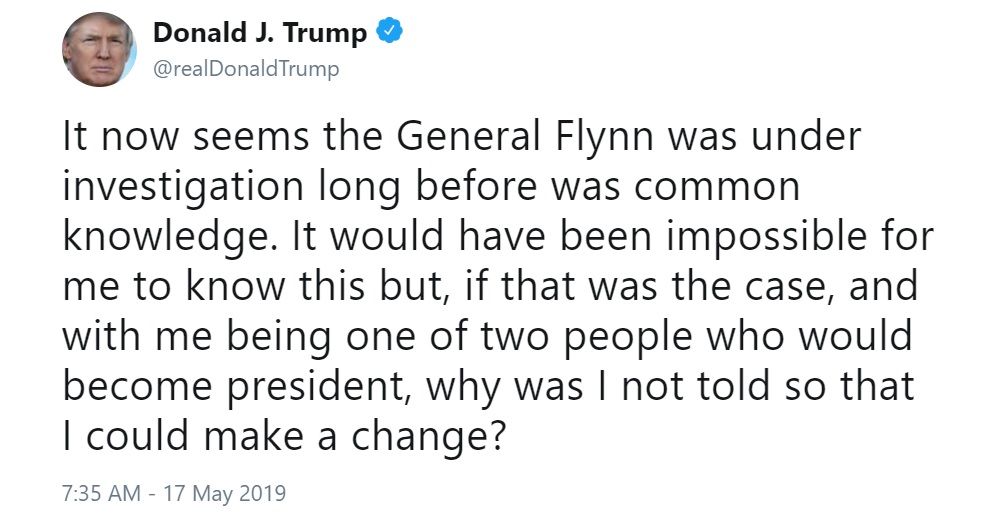The image size is (998, 519).
Task: Open the Donald J. Trump display name
Action: point(260,32)
